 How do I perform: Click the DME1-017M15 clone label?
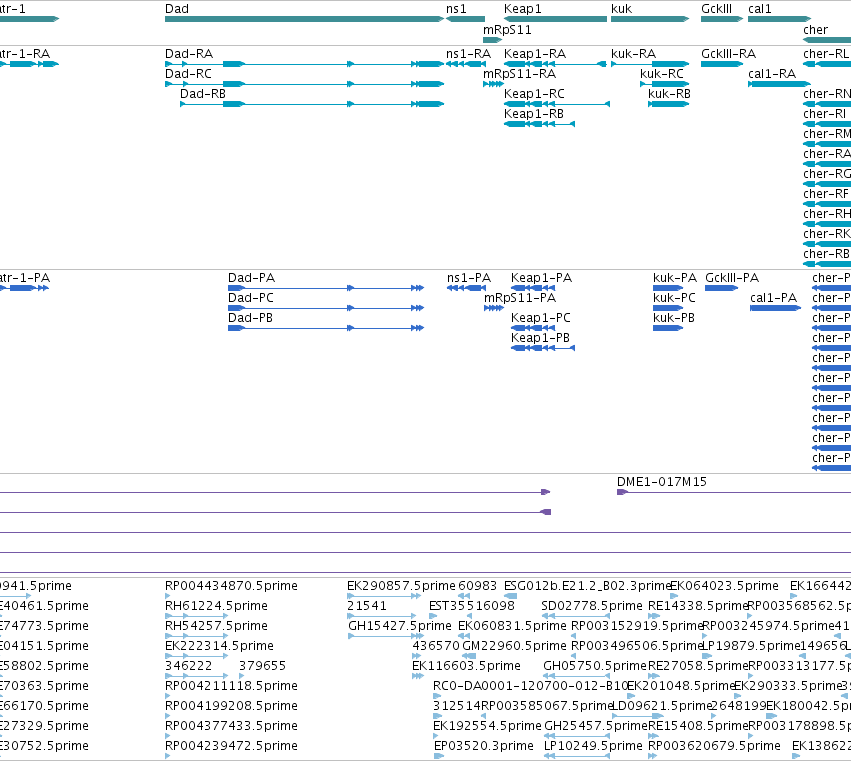coord(662,482)
